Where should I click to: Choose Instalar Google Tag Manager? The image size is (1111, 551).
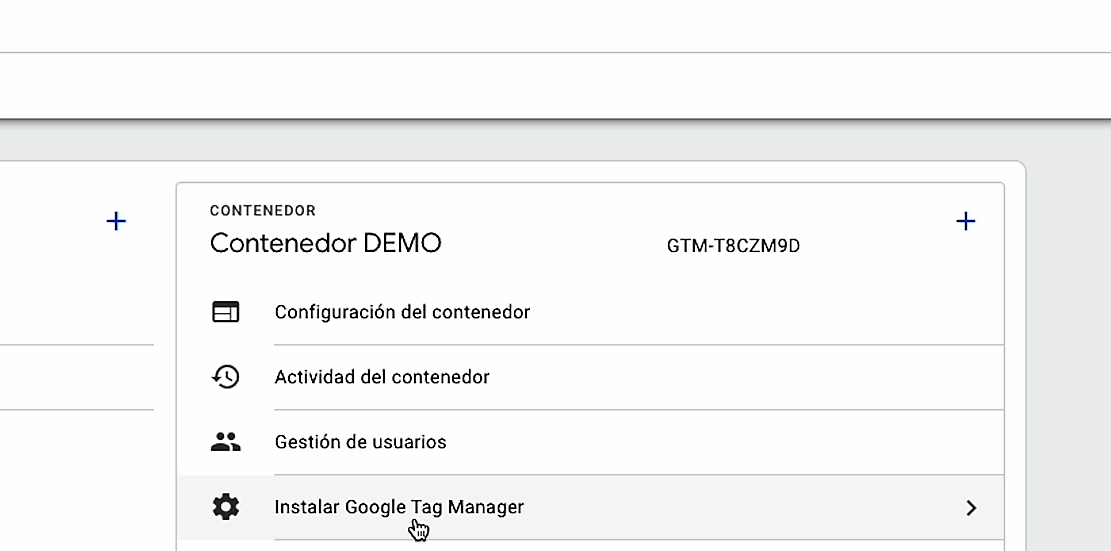(399, 507)
